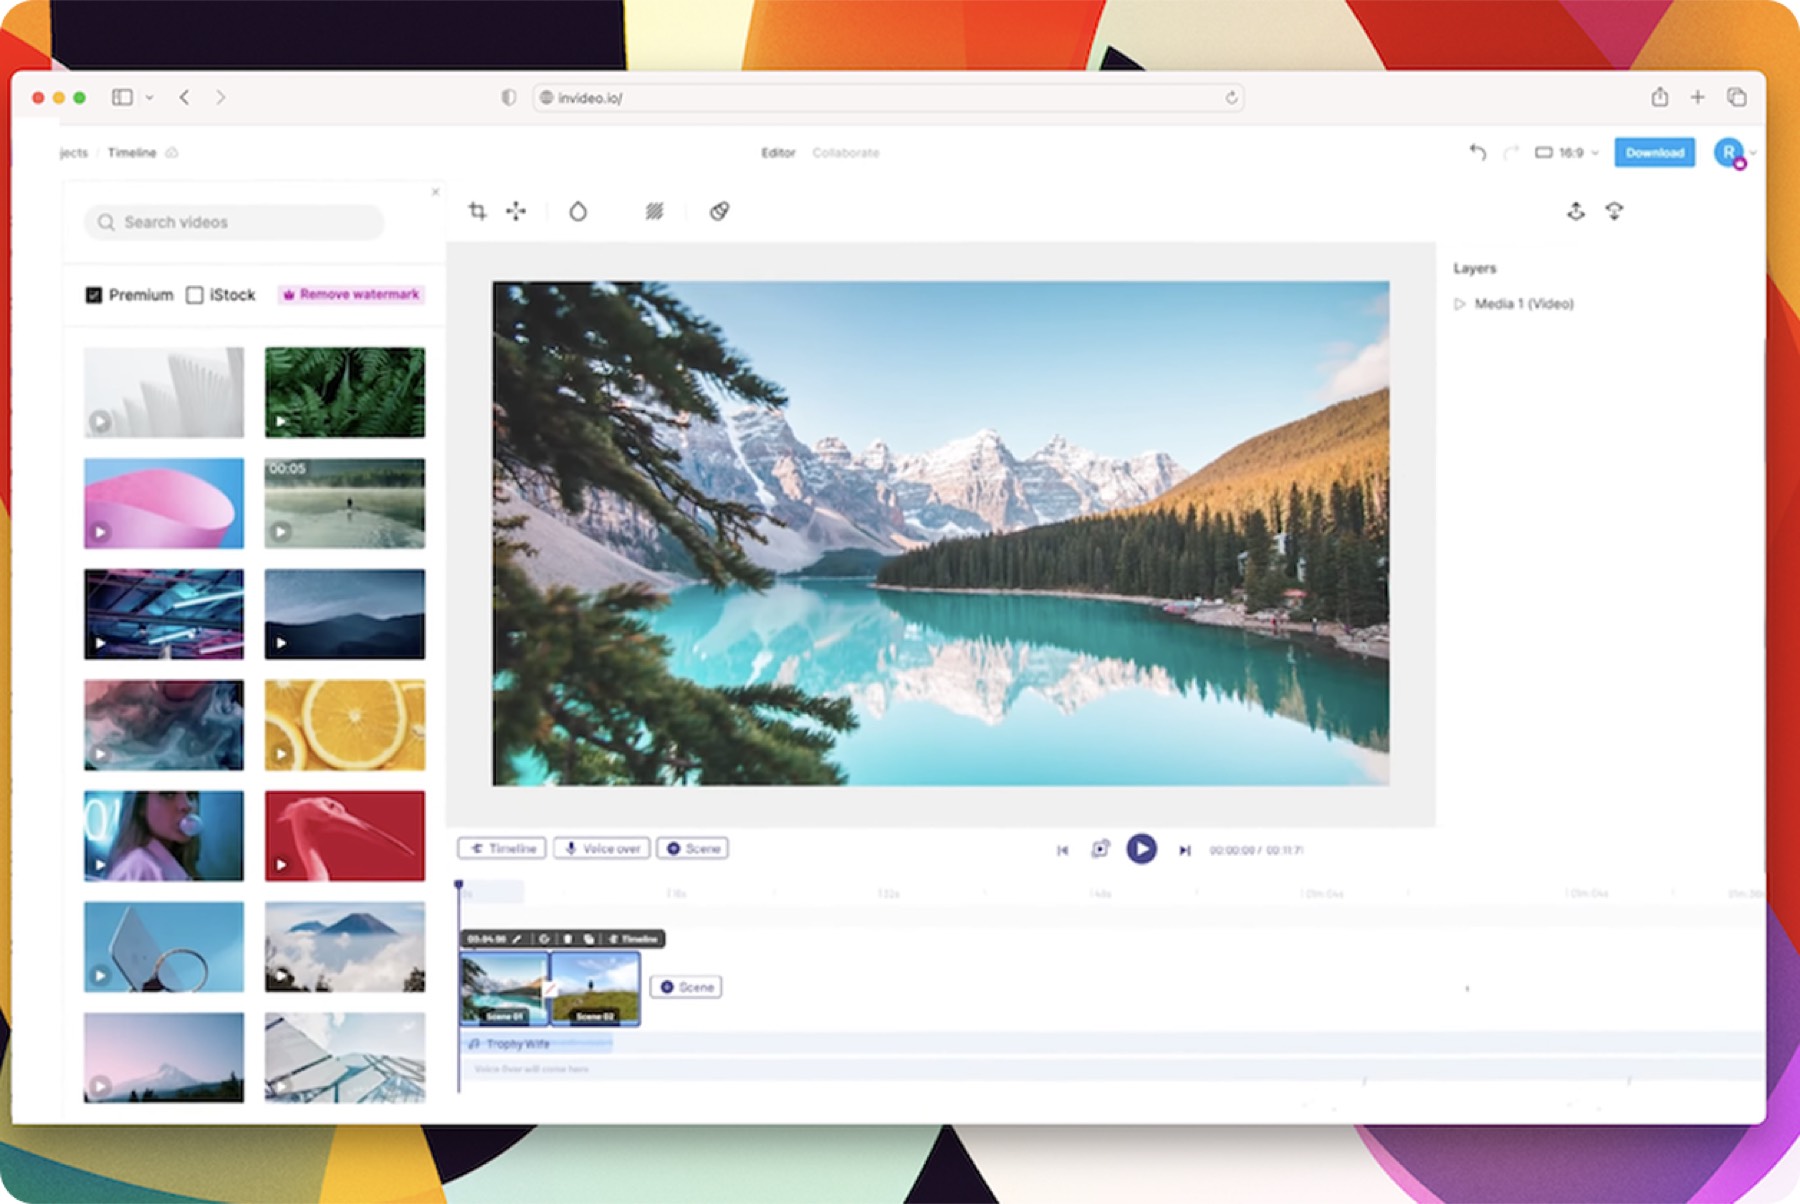Delete scene with trash icon in clip toolbar
The height and width of the screenshot is (1204, 1800).
(x=567, y=939)
